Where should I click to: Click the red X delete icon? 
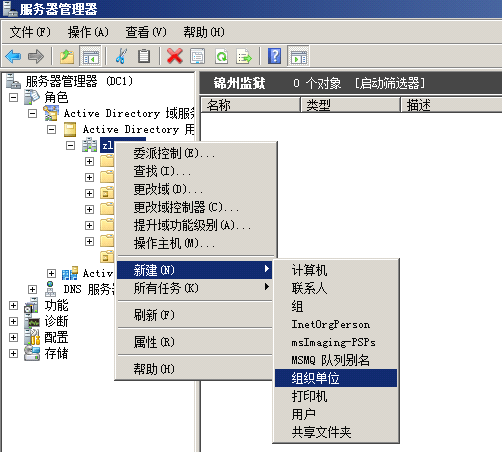175,56
